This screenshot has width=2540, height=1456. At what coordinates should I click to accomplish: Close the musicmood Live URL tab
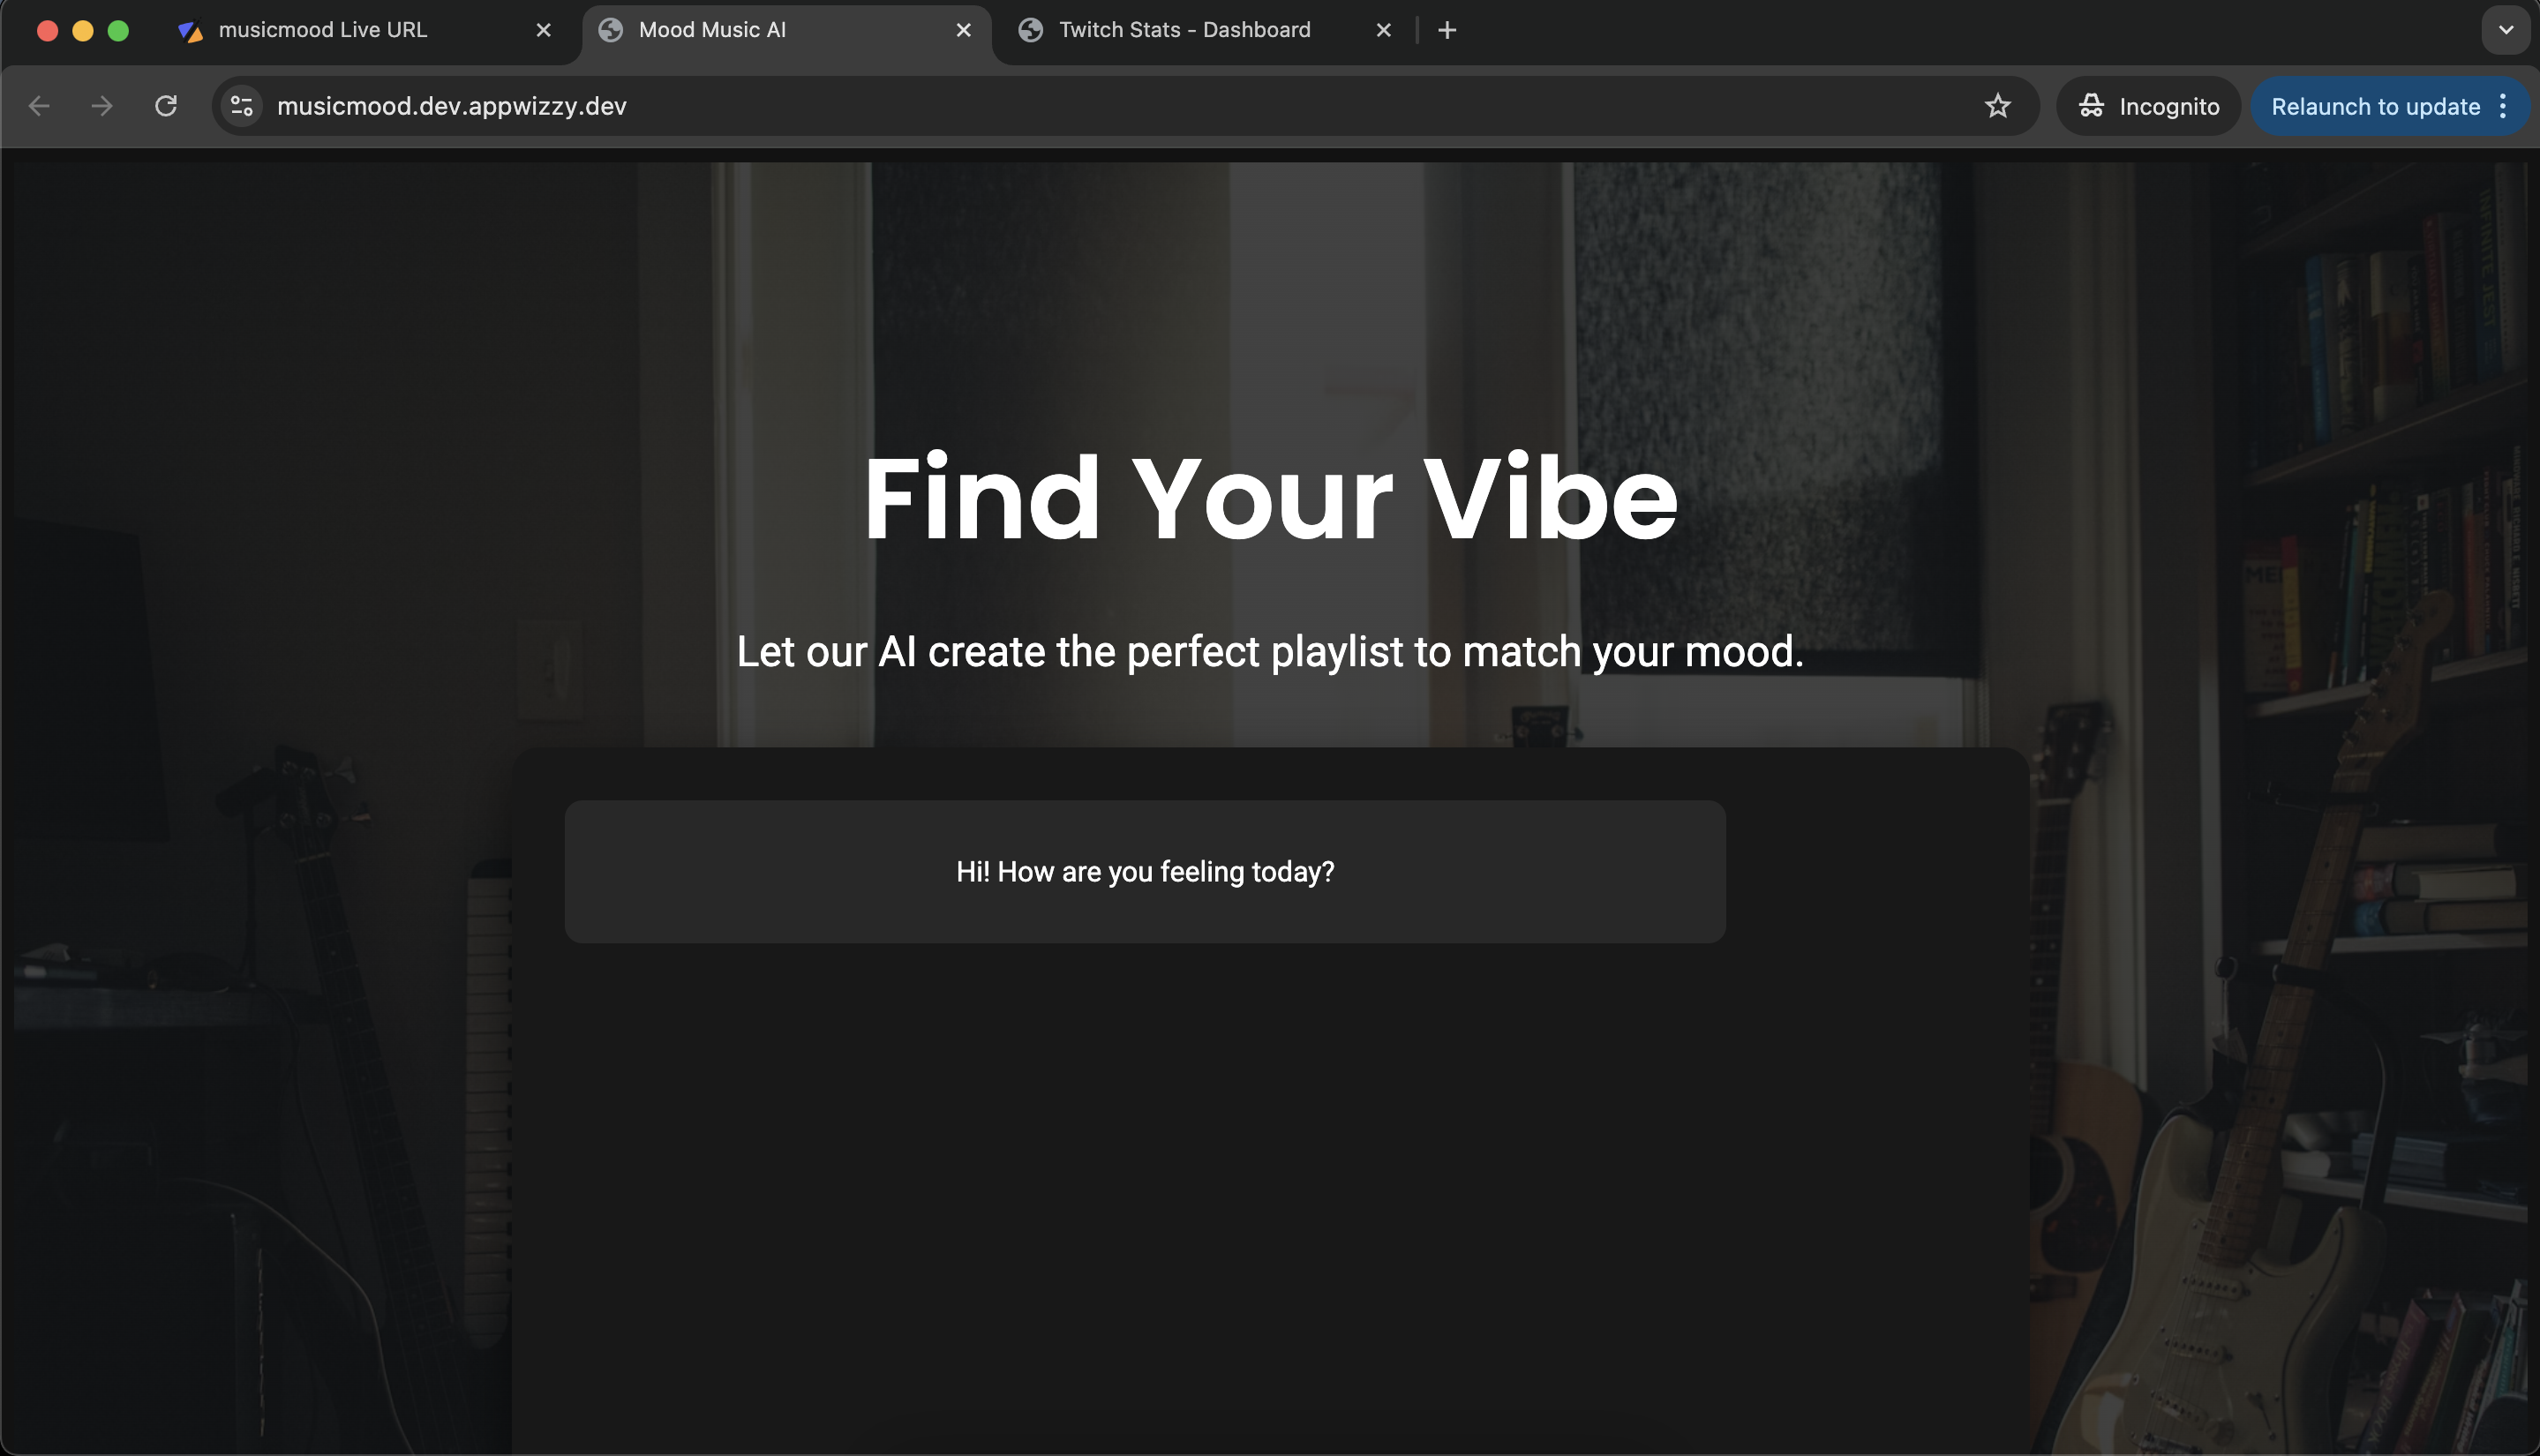(x=543, y=30)
